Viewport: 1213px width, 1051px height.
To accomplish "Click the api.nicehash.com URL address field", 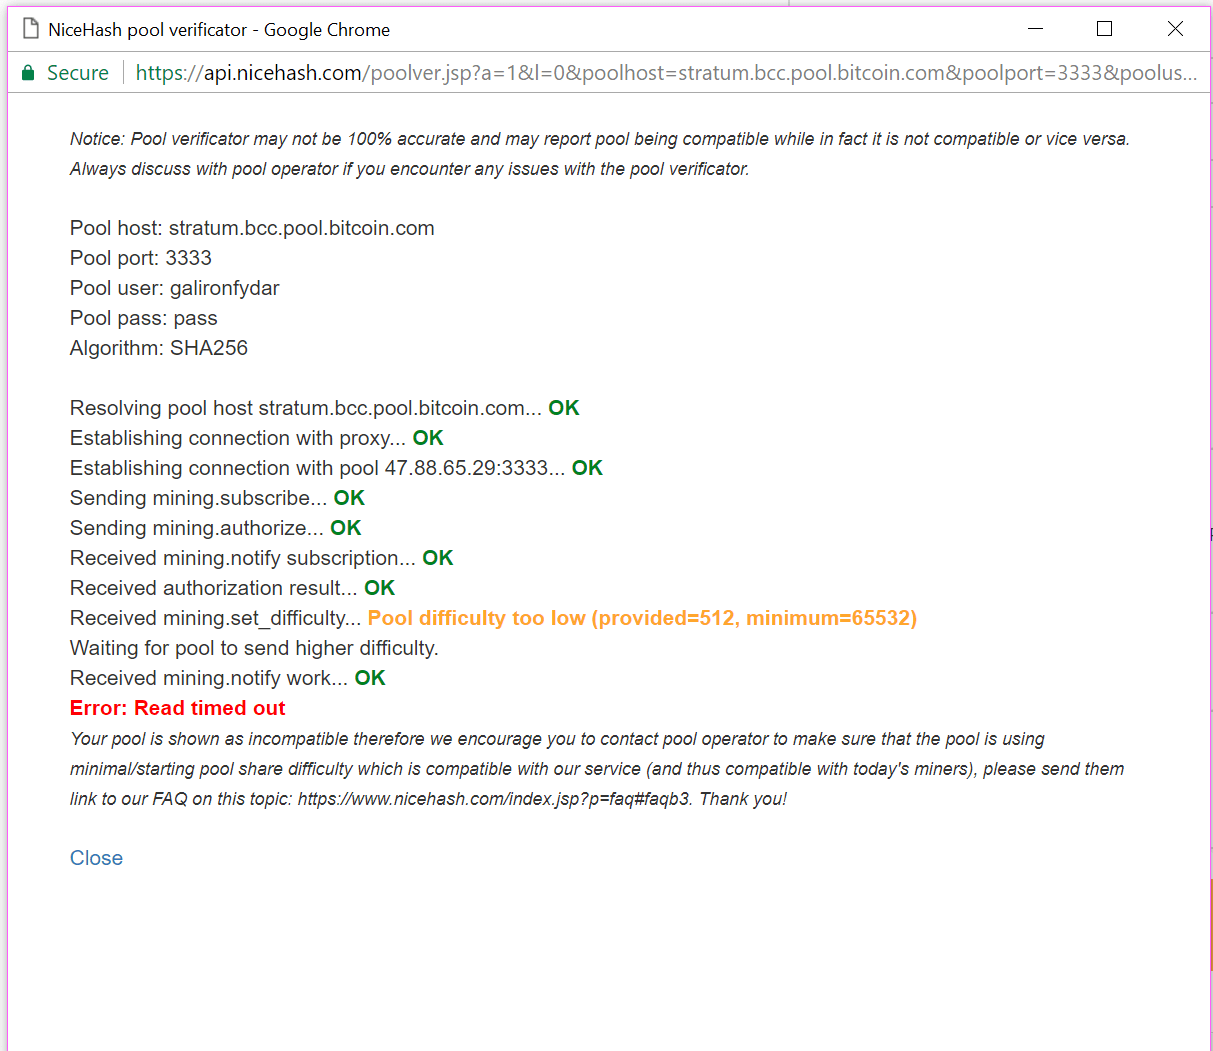I will pos(666,73).
